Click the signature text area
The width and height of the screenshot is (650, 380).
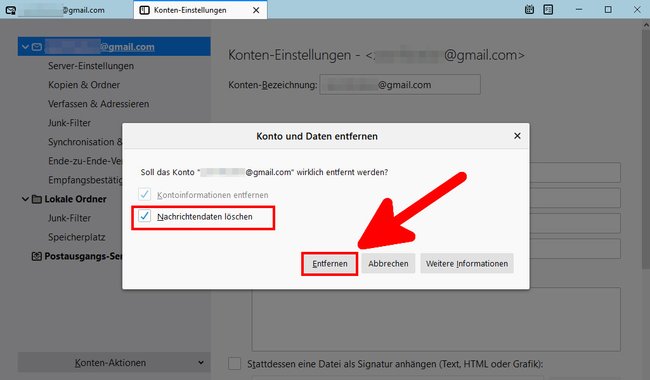436,319
